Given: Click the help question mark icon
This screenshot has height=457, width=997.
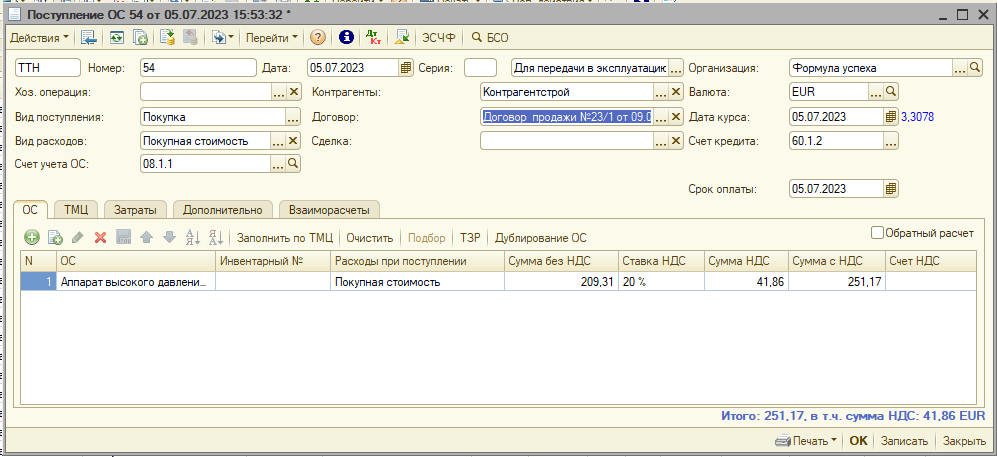Looking at the screenshot, I should point(318,38).
